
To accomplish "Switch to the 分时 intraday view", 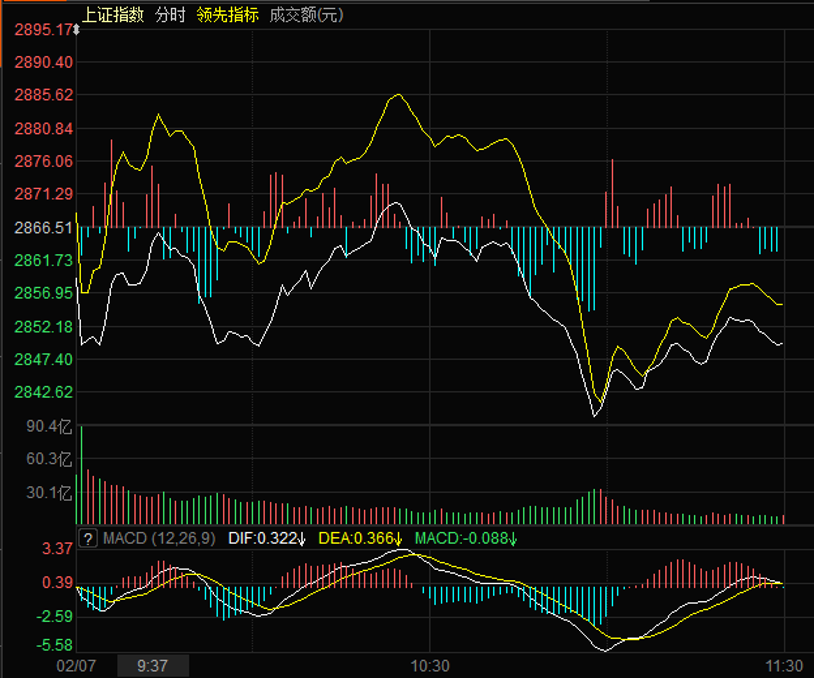I will [x=170, y=15].
